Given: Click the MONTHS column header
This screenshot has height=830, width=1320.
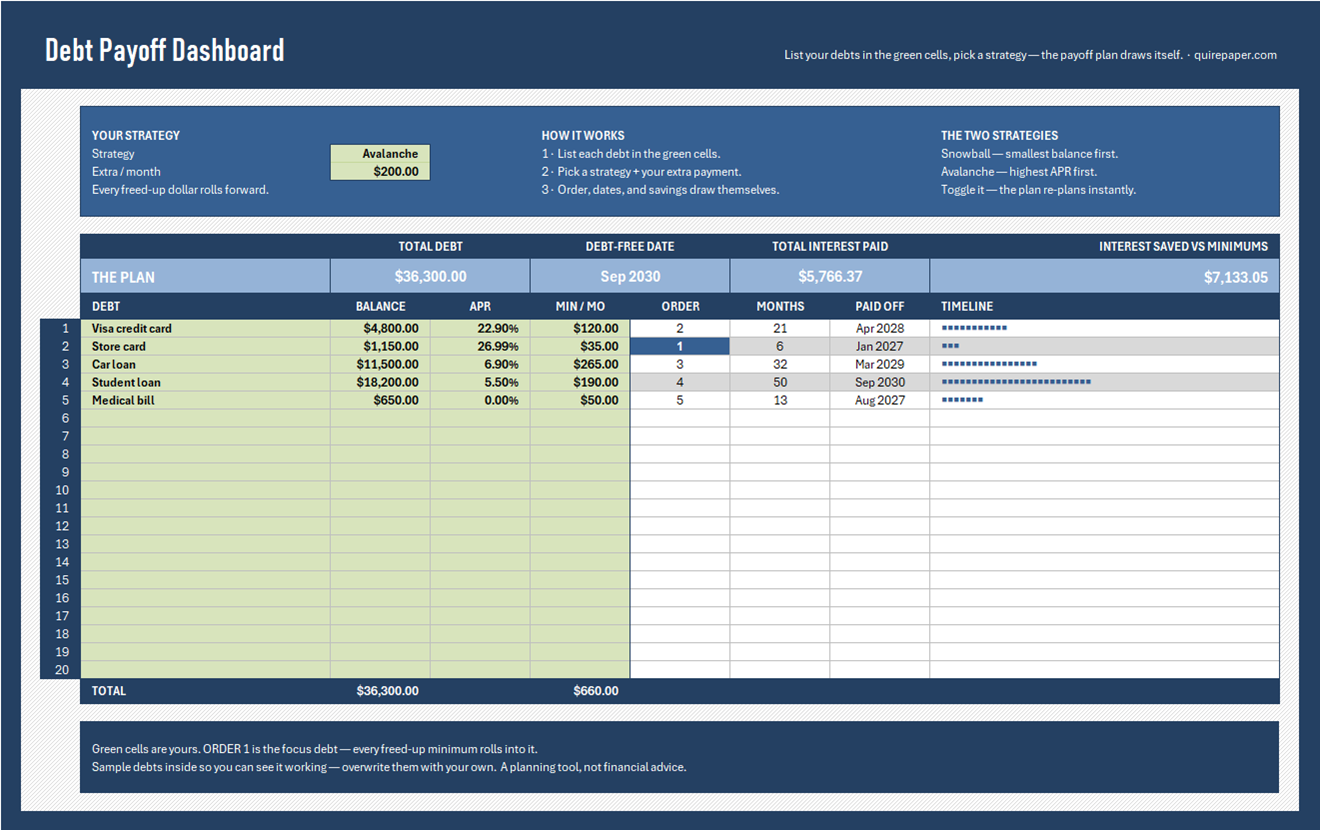Looking at the screenshot, I should 780,306.
